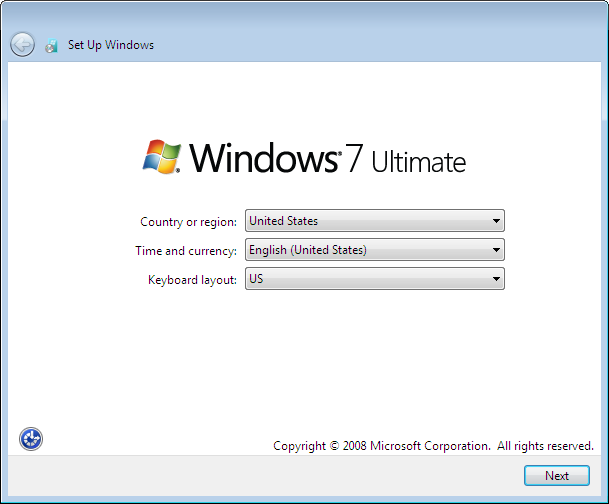
Task: Click the US keyboard layout value
Action: coord(256,279)
